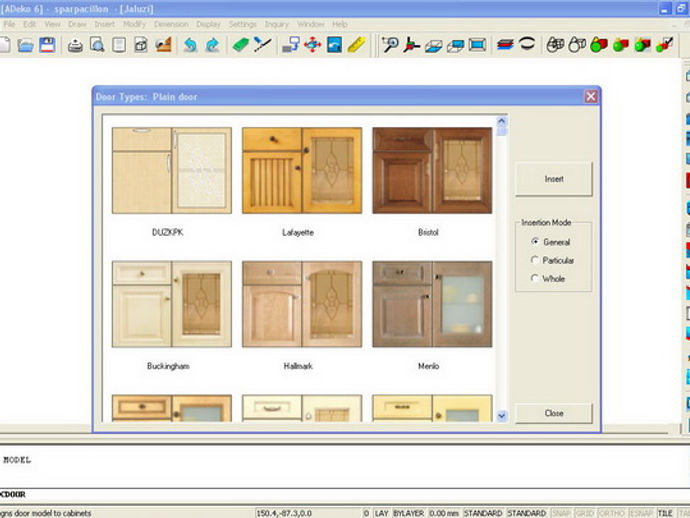Viewport: 690px width, 518px height.
Task: Click the blue perspective screen view icon
Action: point(477,45)
